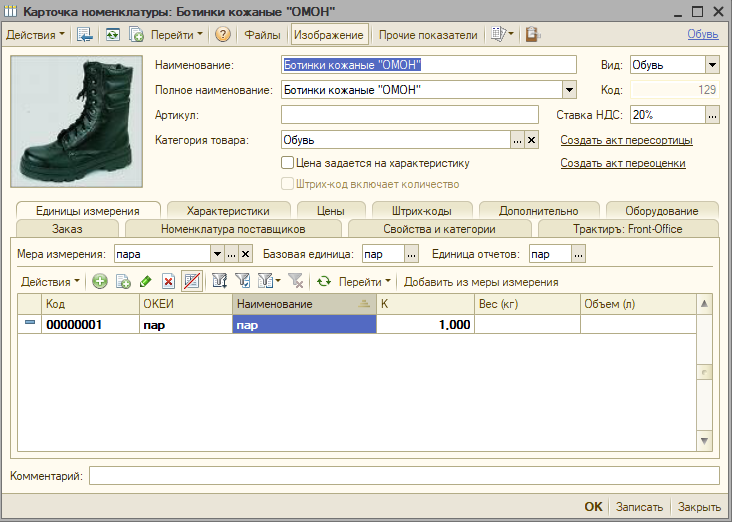Open the Действия menu in main toolbar
This screenshot has width=732, height=522.
click(35, 34)
